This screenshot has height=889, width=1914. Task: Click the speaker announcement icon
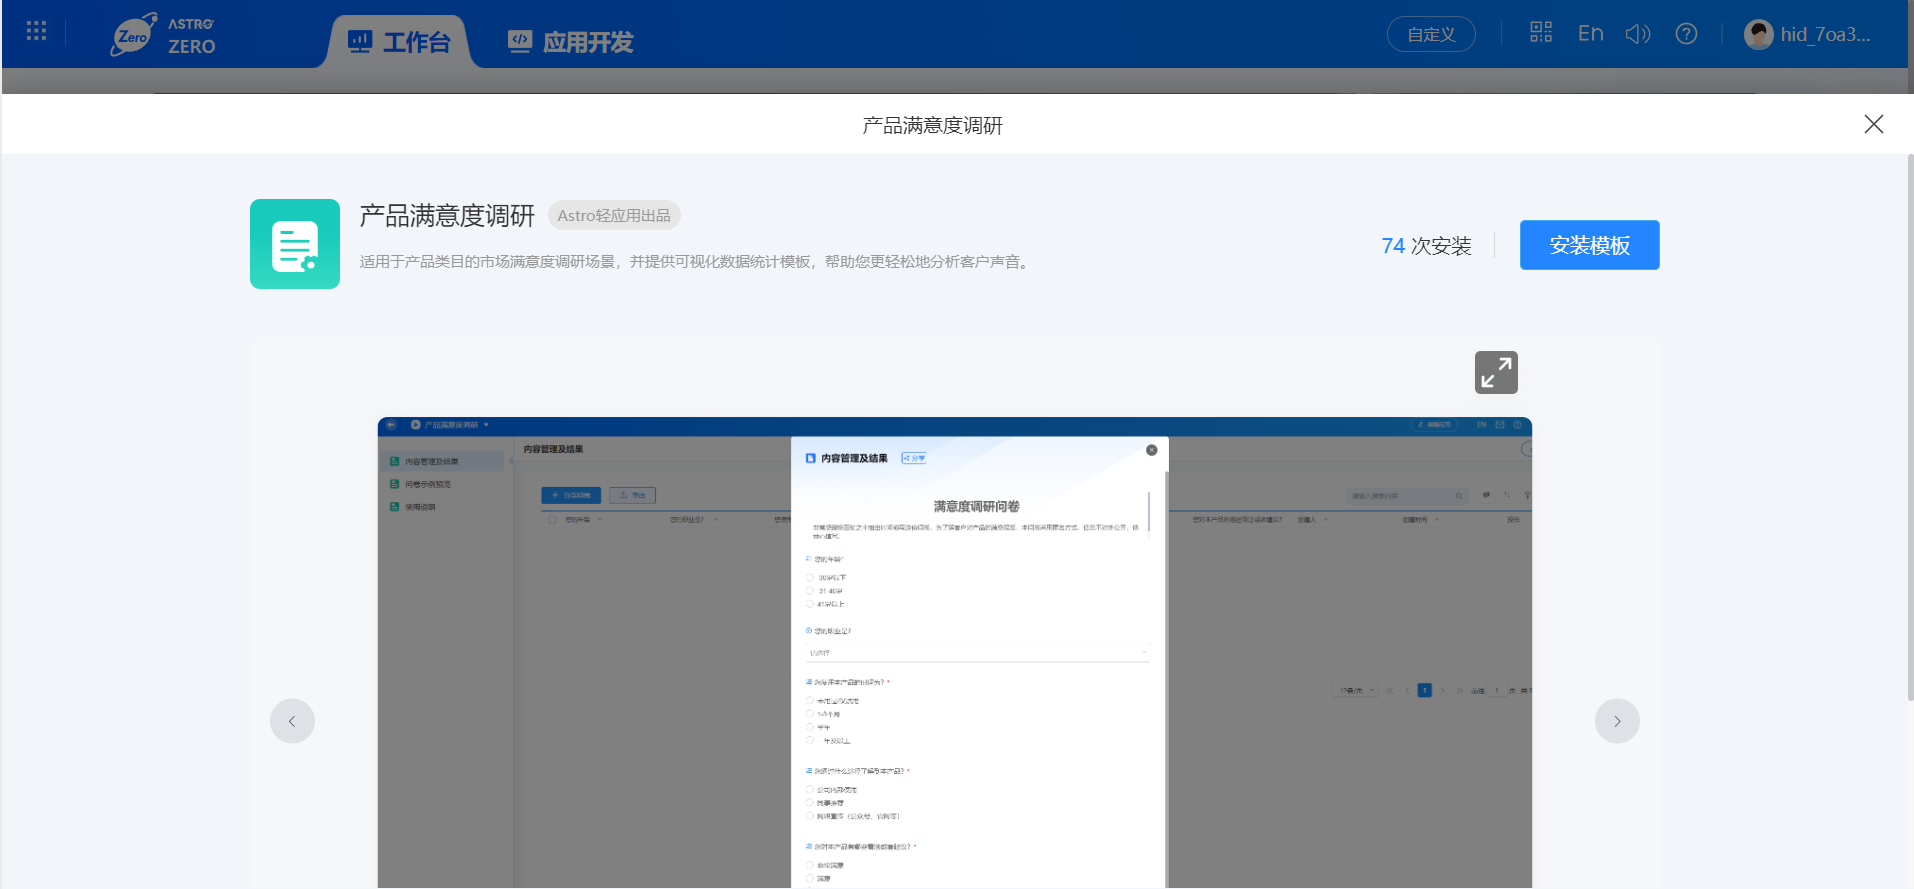(1638, 34)
